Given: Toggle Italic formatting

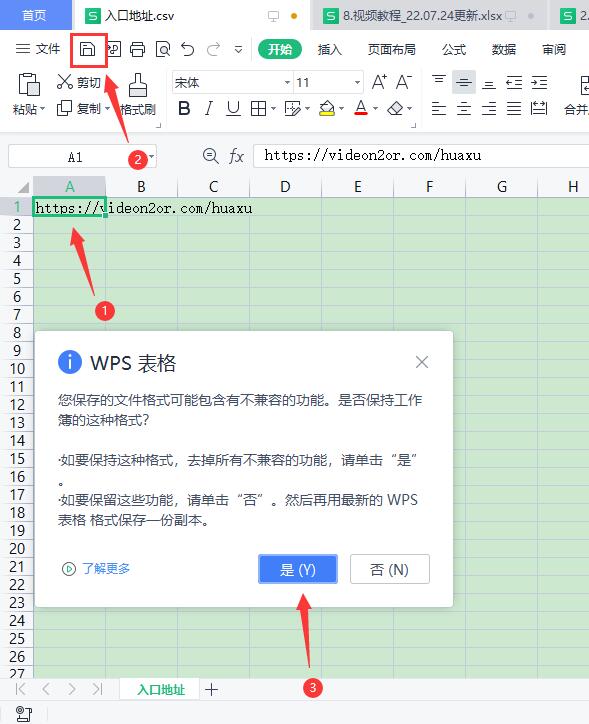Looking at the screenshot, I should coord(209,109).
